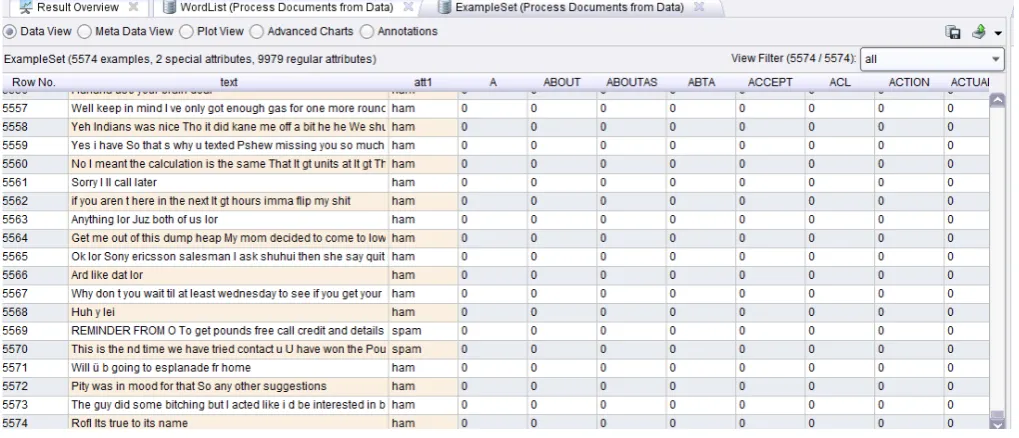Click the ACL column header

click(840, 83)
